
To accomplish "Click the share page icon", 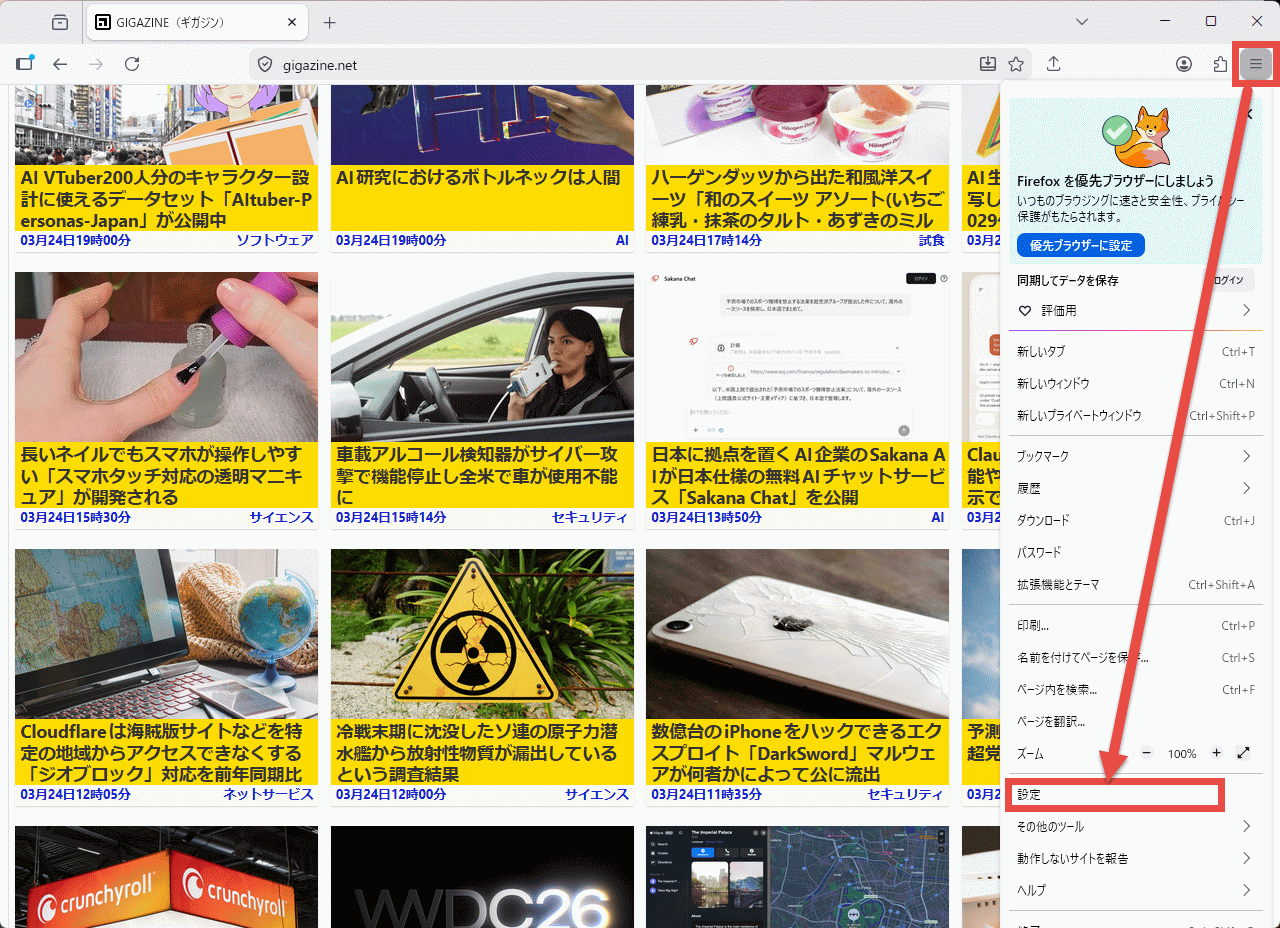I will point(1053,64).
